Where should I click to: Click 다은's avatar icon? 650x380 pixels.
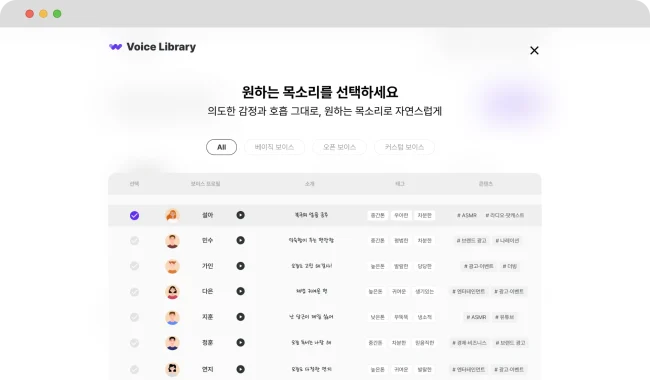[172, 292]
